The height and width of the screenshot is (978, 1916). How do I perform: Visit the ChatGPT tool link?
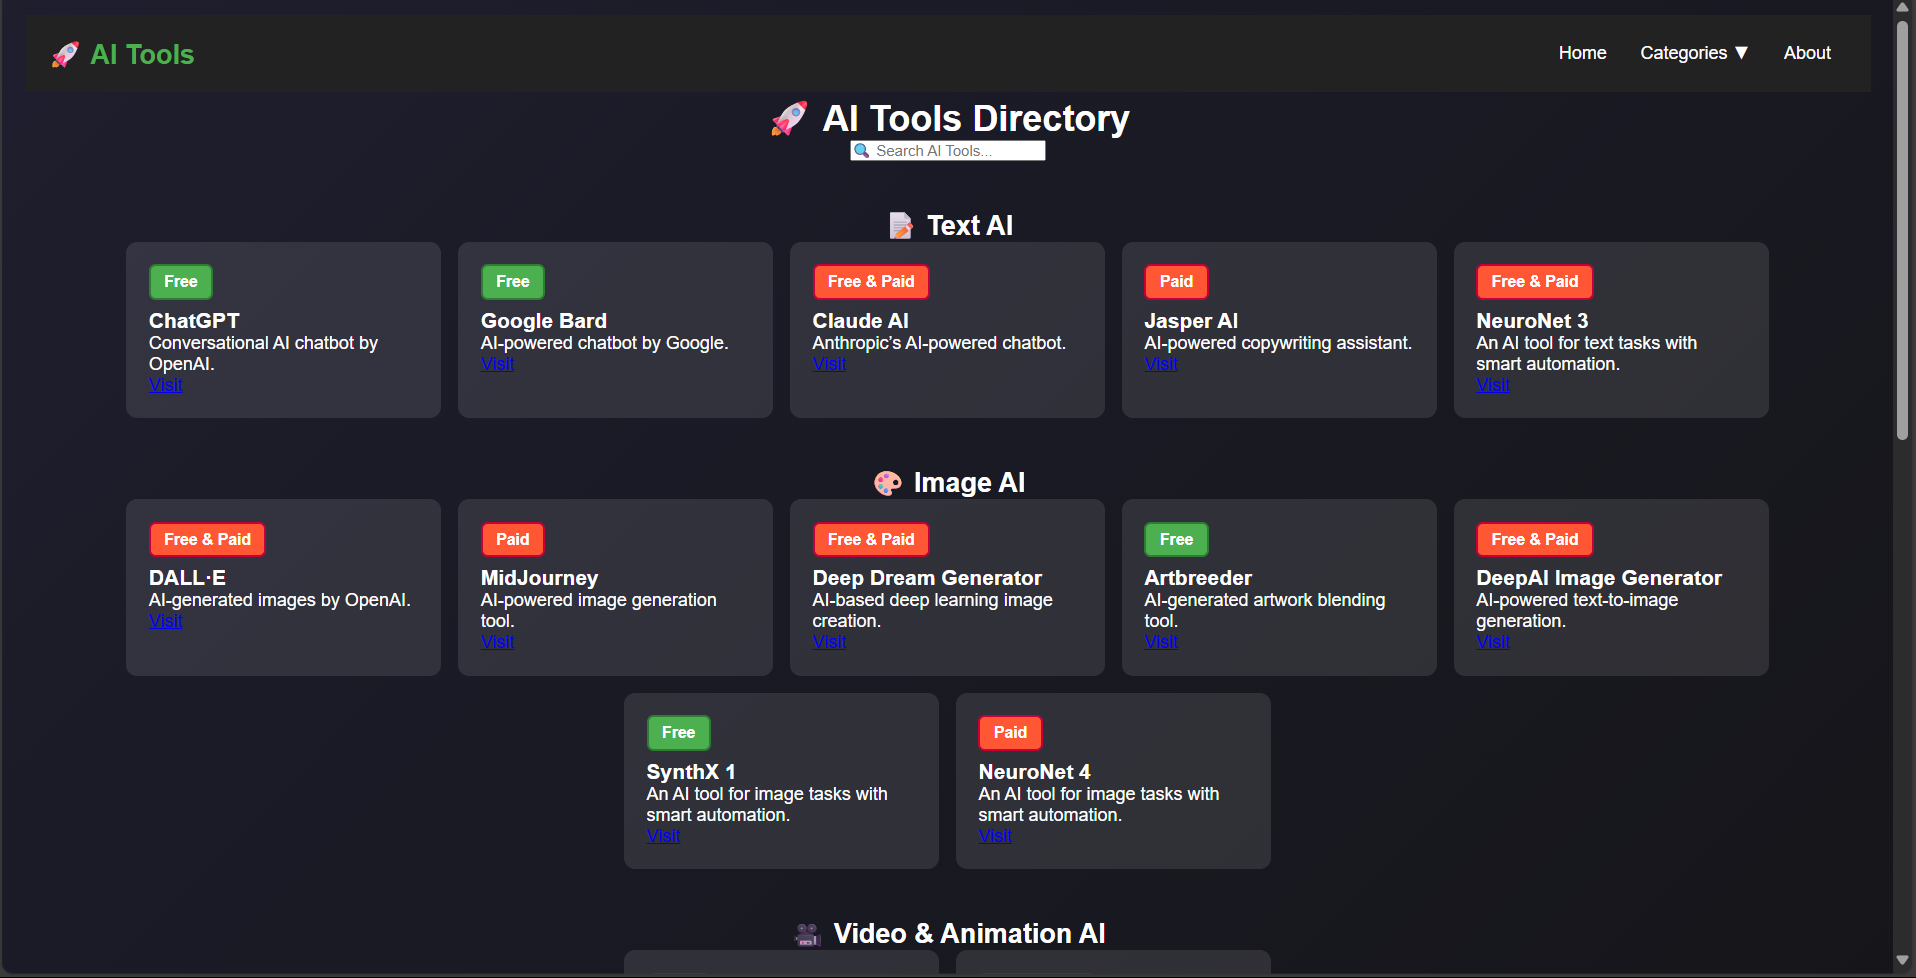point(166,385)
